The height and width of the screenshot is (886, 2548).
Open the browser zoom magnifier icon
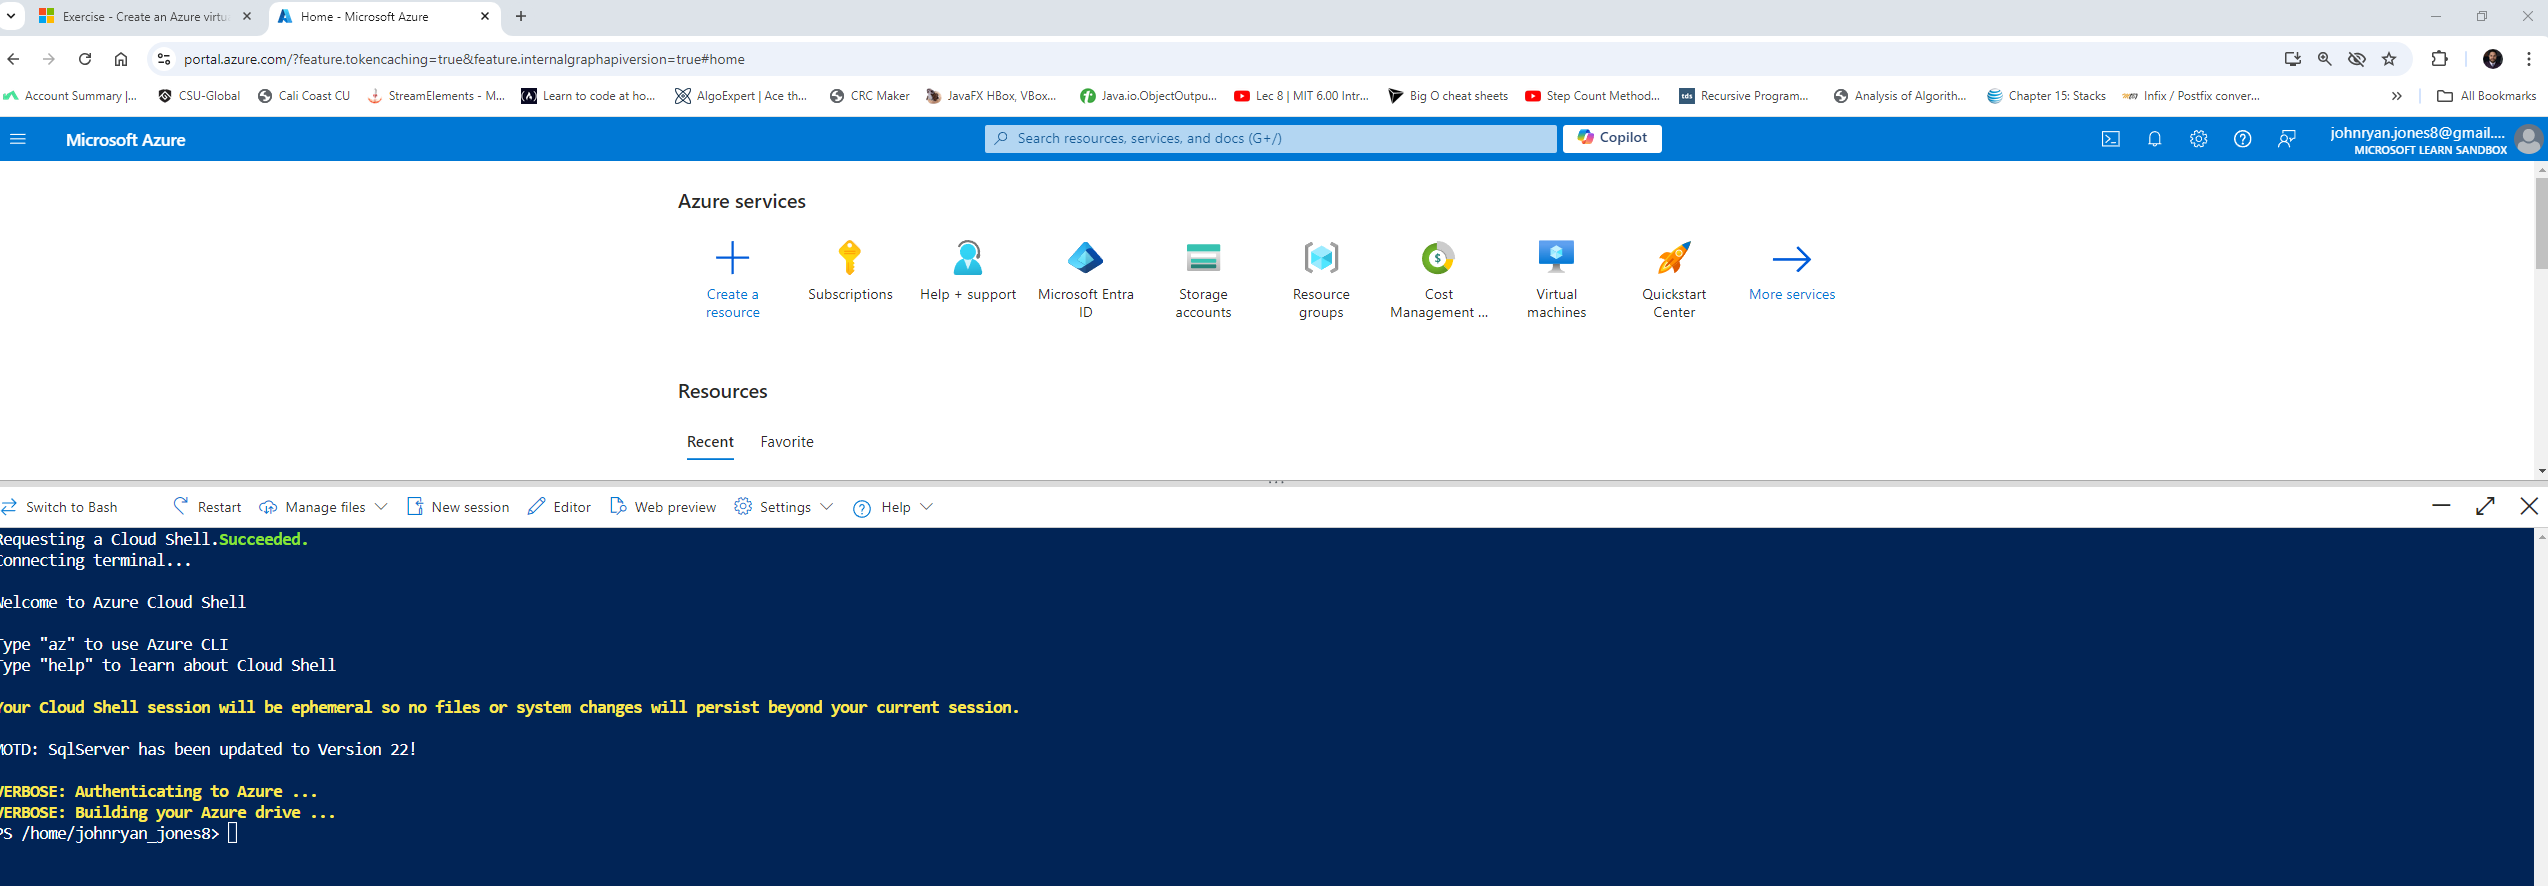point(2325,59)
